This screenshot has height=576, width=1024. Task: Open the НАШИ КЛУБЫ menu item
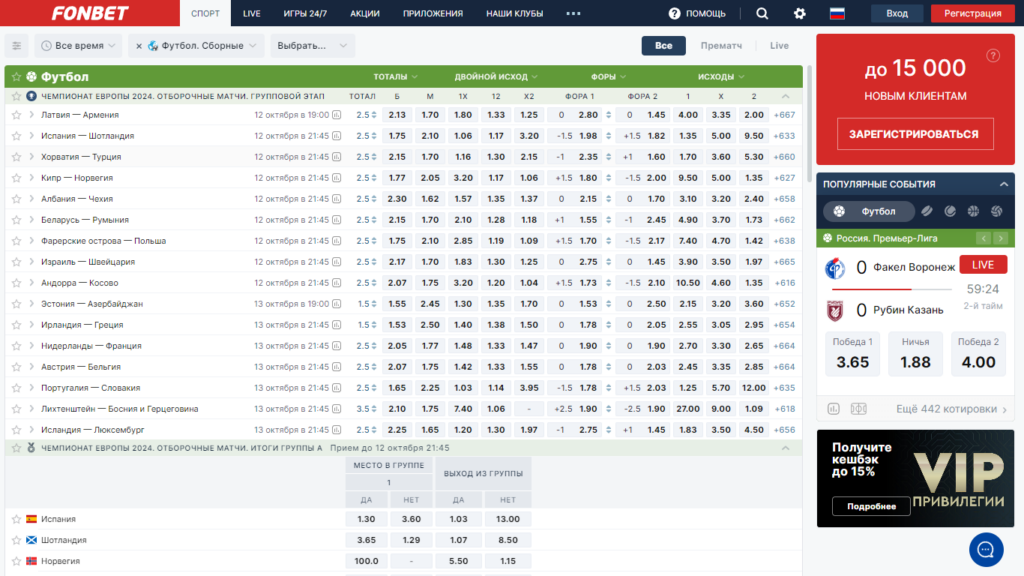[x=515, y=13]
